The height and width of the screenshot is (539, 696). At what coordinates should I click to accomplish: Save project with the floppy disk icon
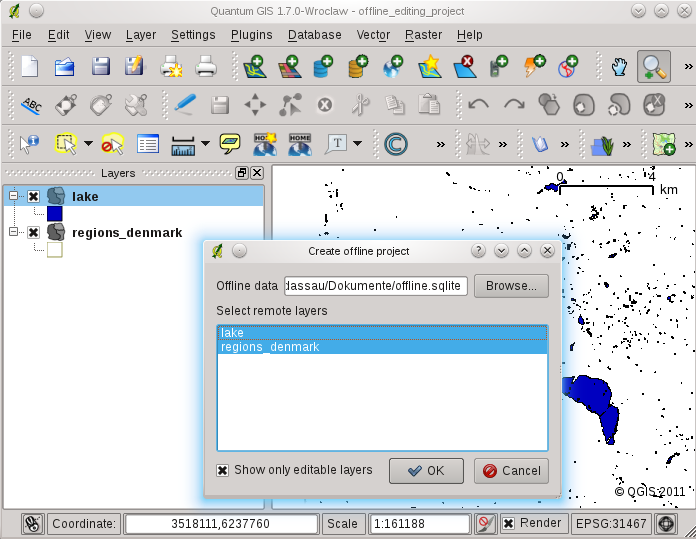tap(100, 67)
